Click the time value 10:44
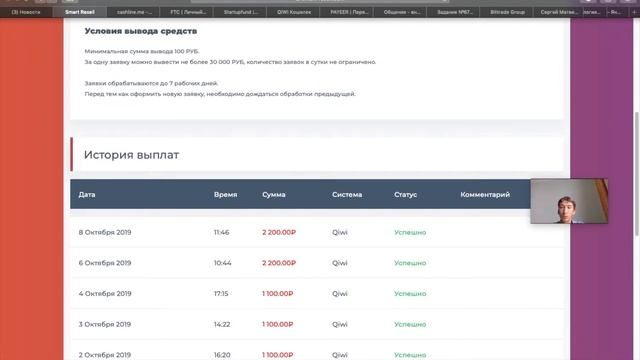Screen dimensions: 640x360 pos(222,263)
